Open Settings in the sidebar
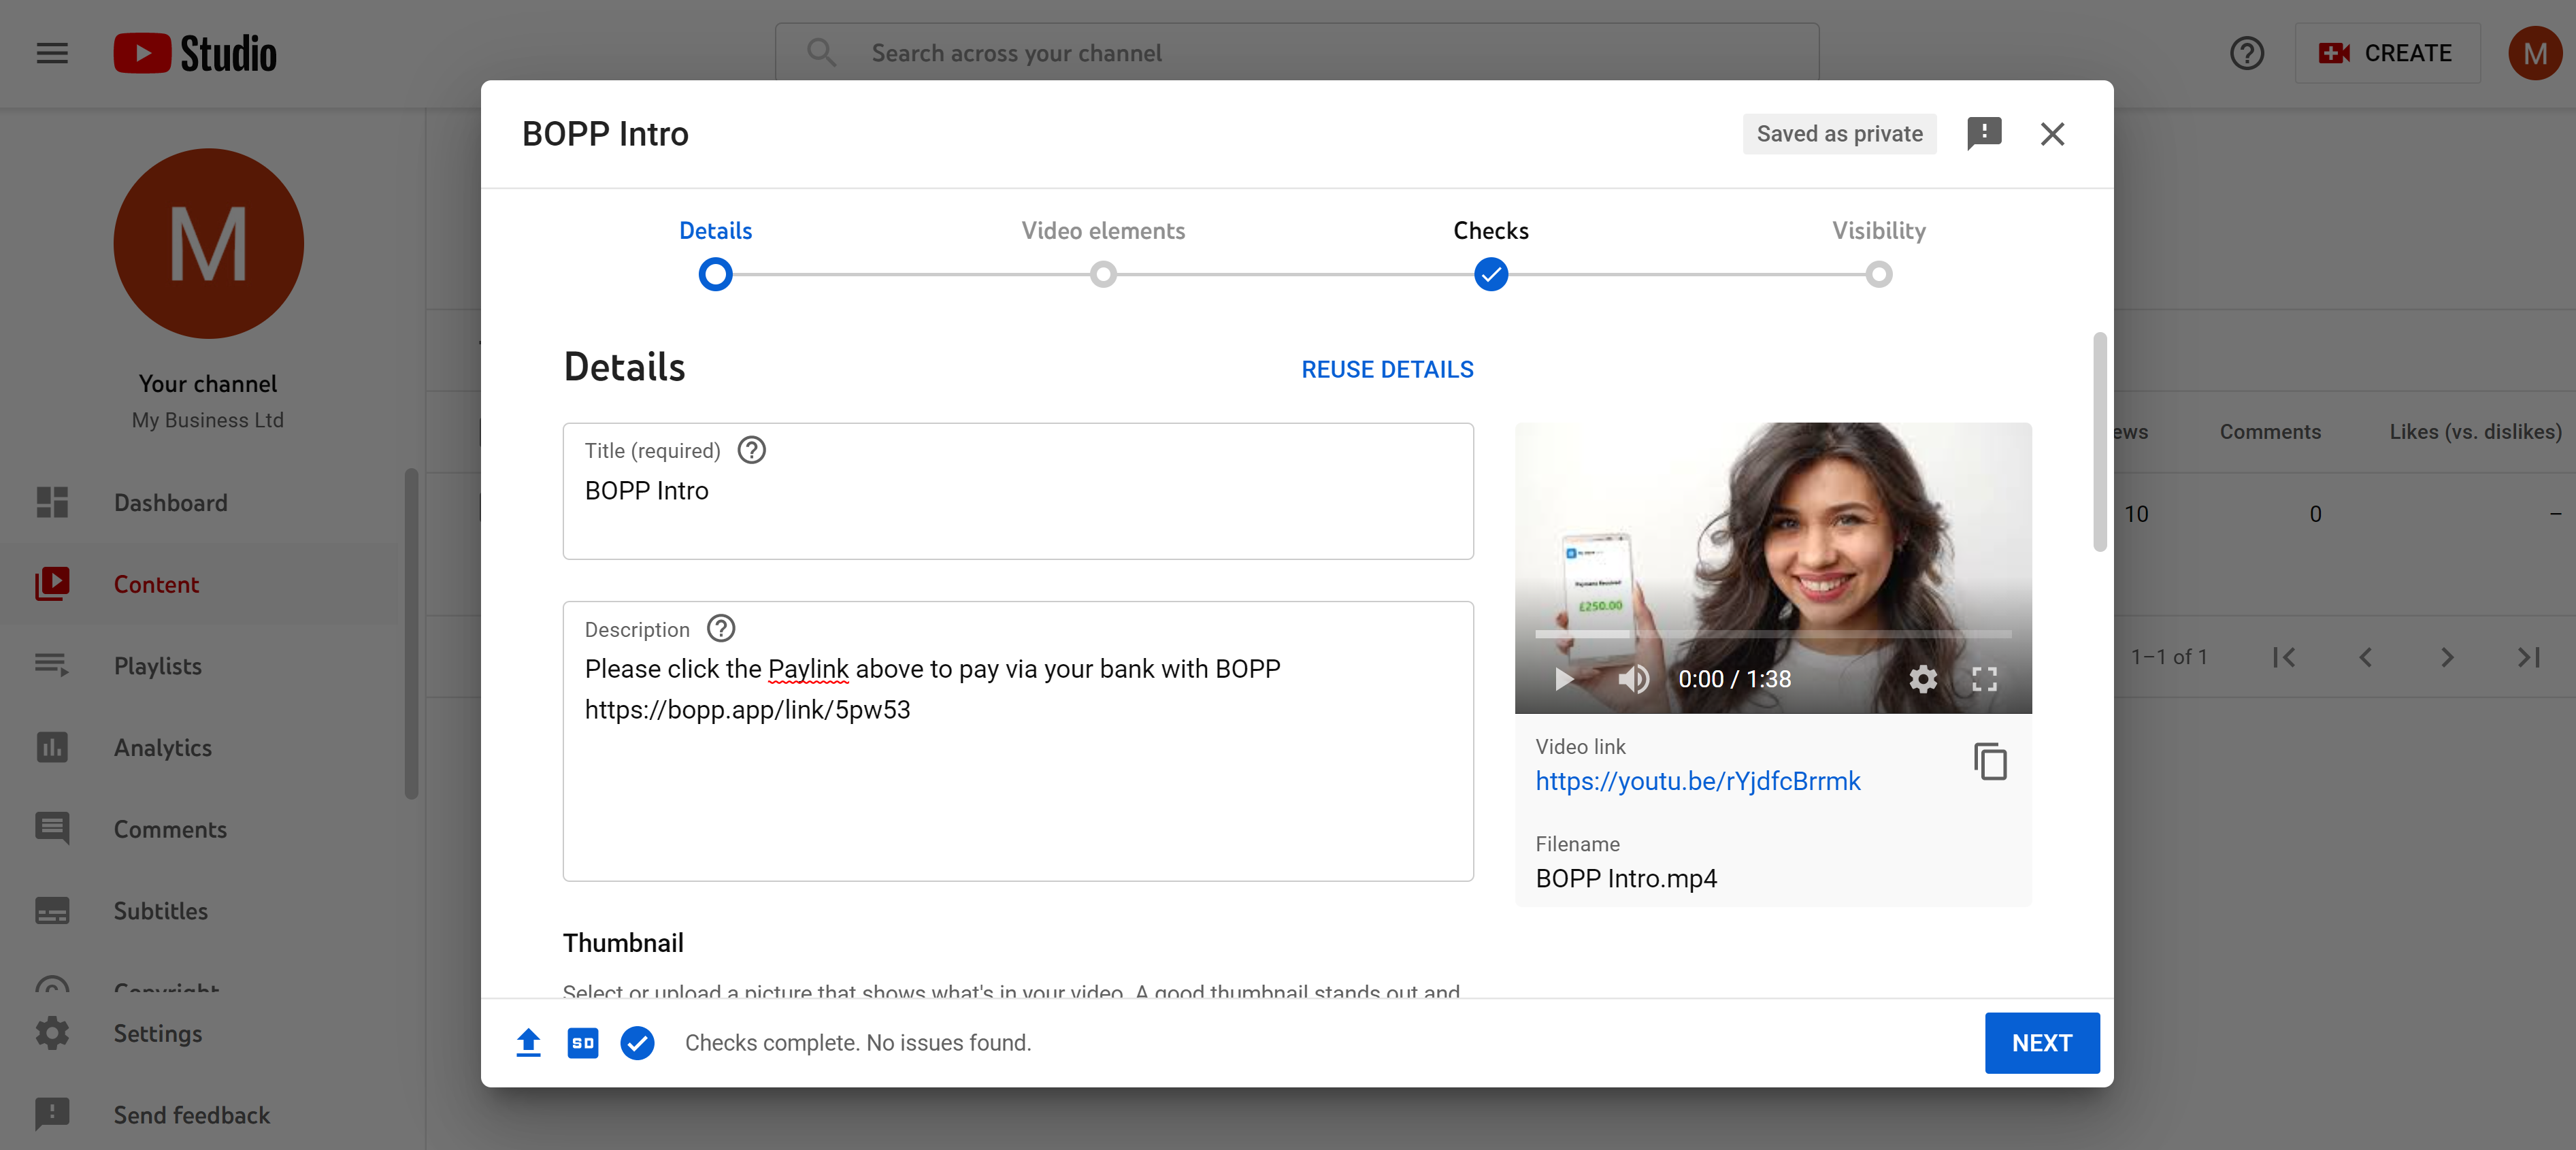 click(200, 1033)
